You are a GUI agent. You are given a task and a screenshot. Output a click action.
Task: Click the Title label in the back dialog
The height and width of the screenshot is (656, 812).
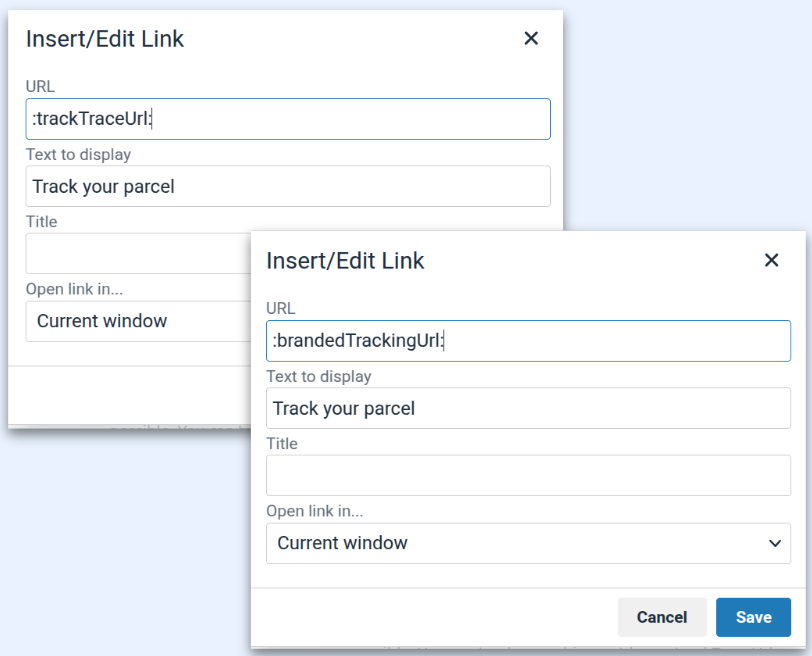tap(42, 222)
